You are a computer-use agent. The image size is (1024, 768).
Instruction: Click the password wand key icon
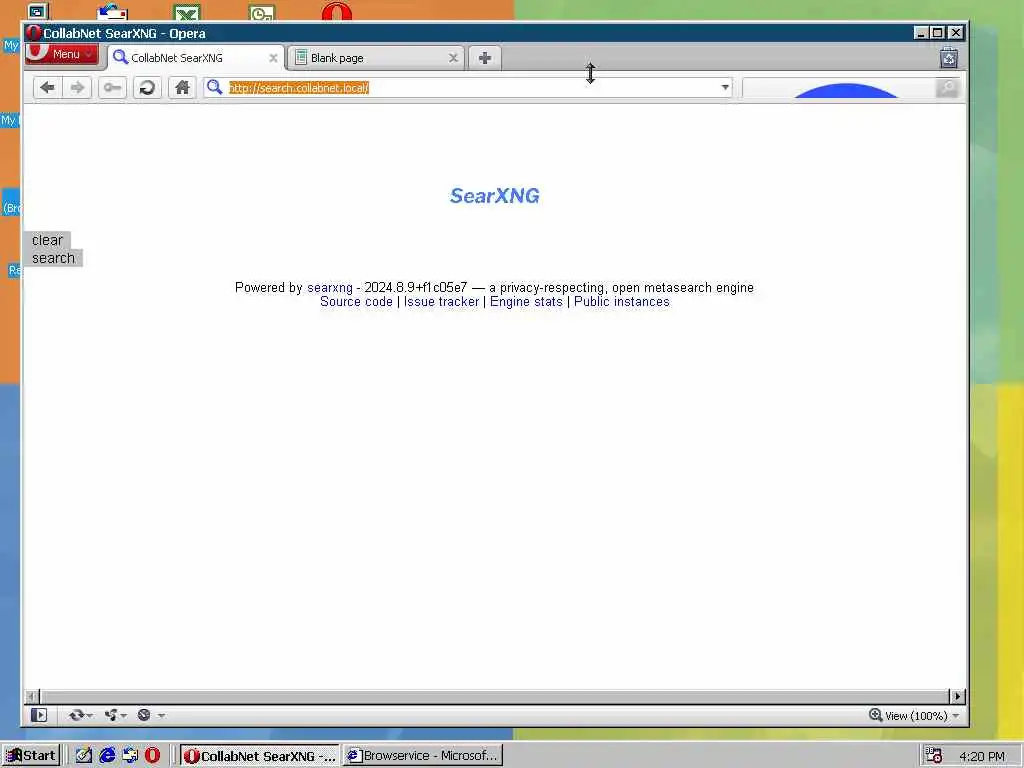click(112, 88)
